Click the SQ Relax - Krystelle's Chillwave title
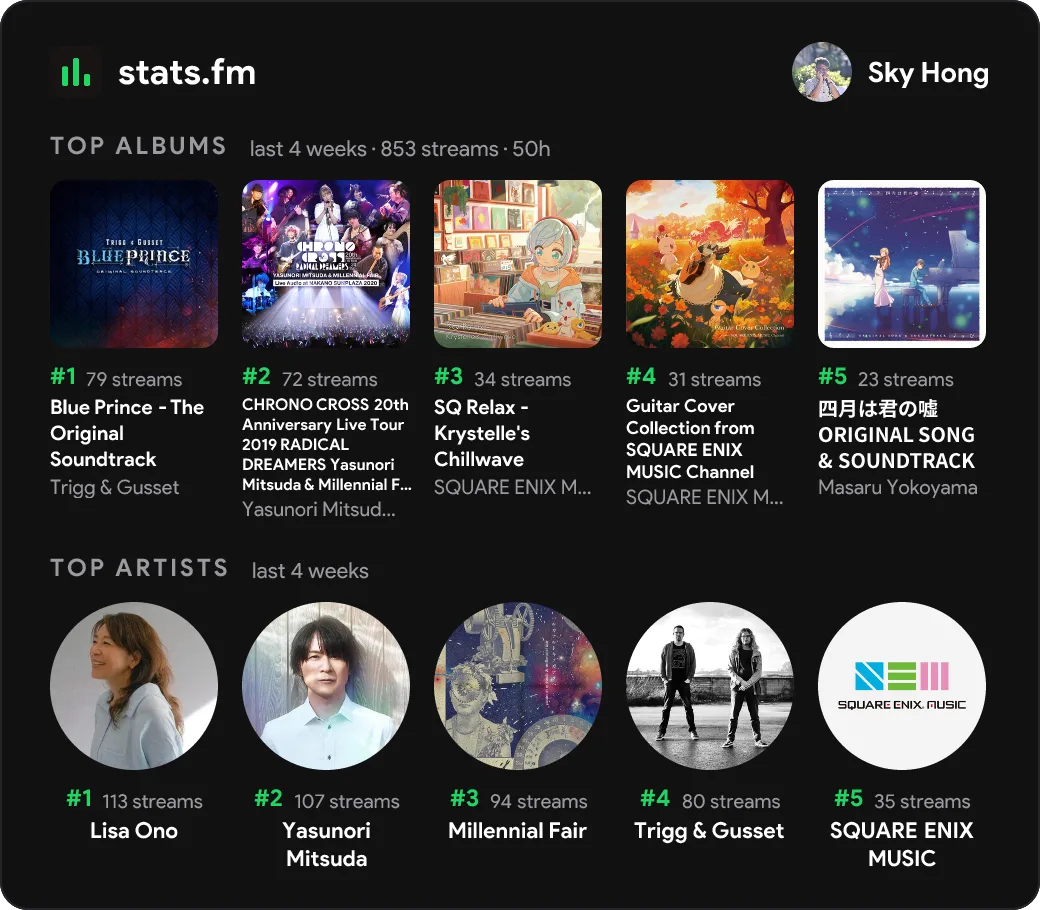The image size is (1040, 910). click(x=482, y=433)
